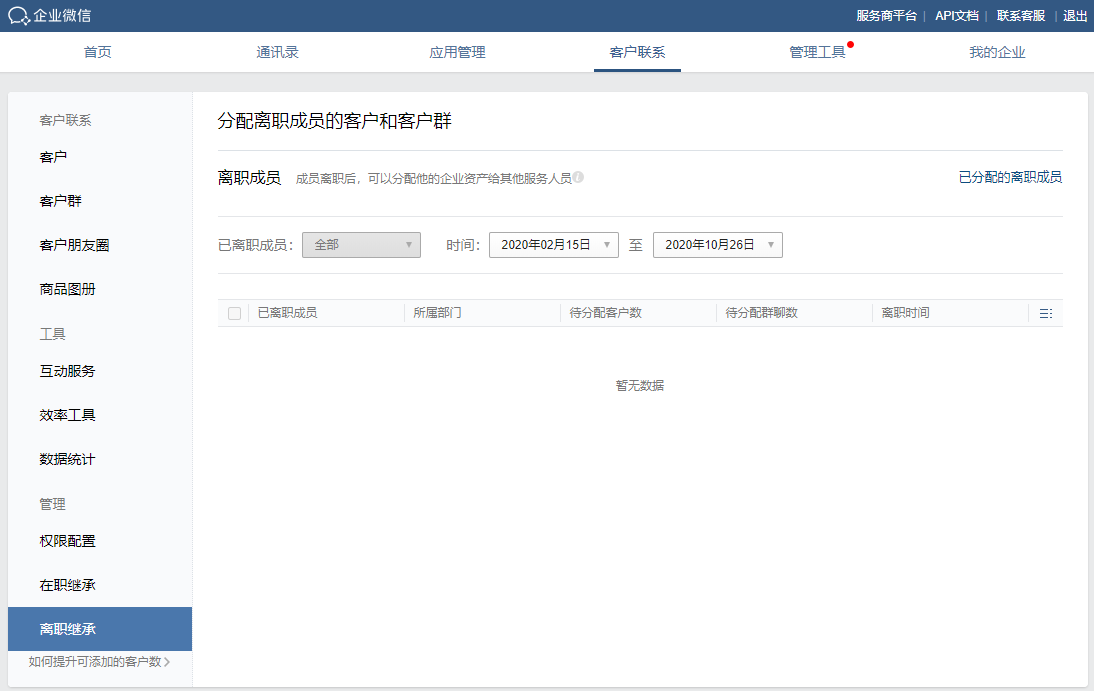Select 客户群 in the sidebar

coord(61,201)
